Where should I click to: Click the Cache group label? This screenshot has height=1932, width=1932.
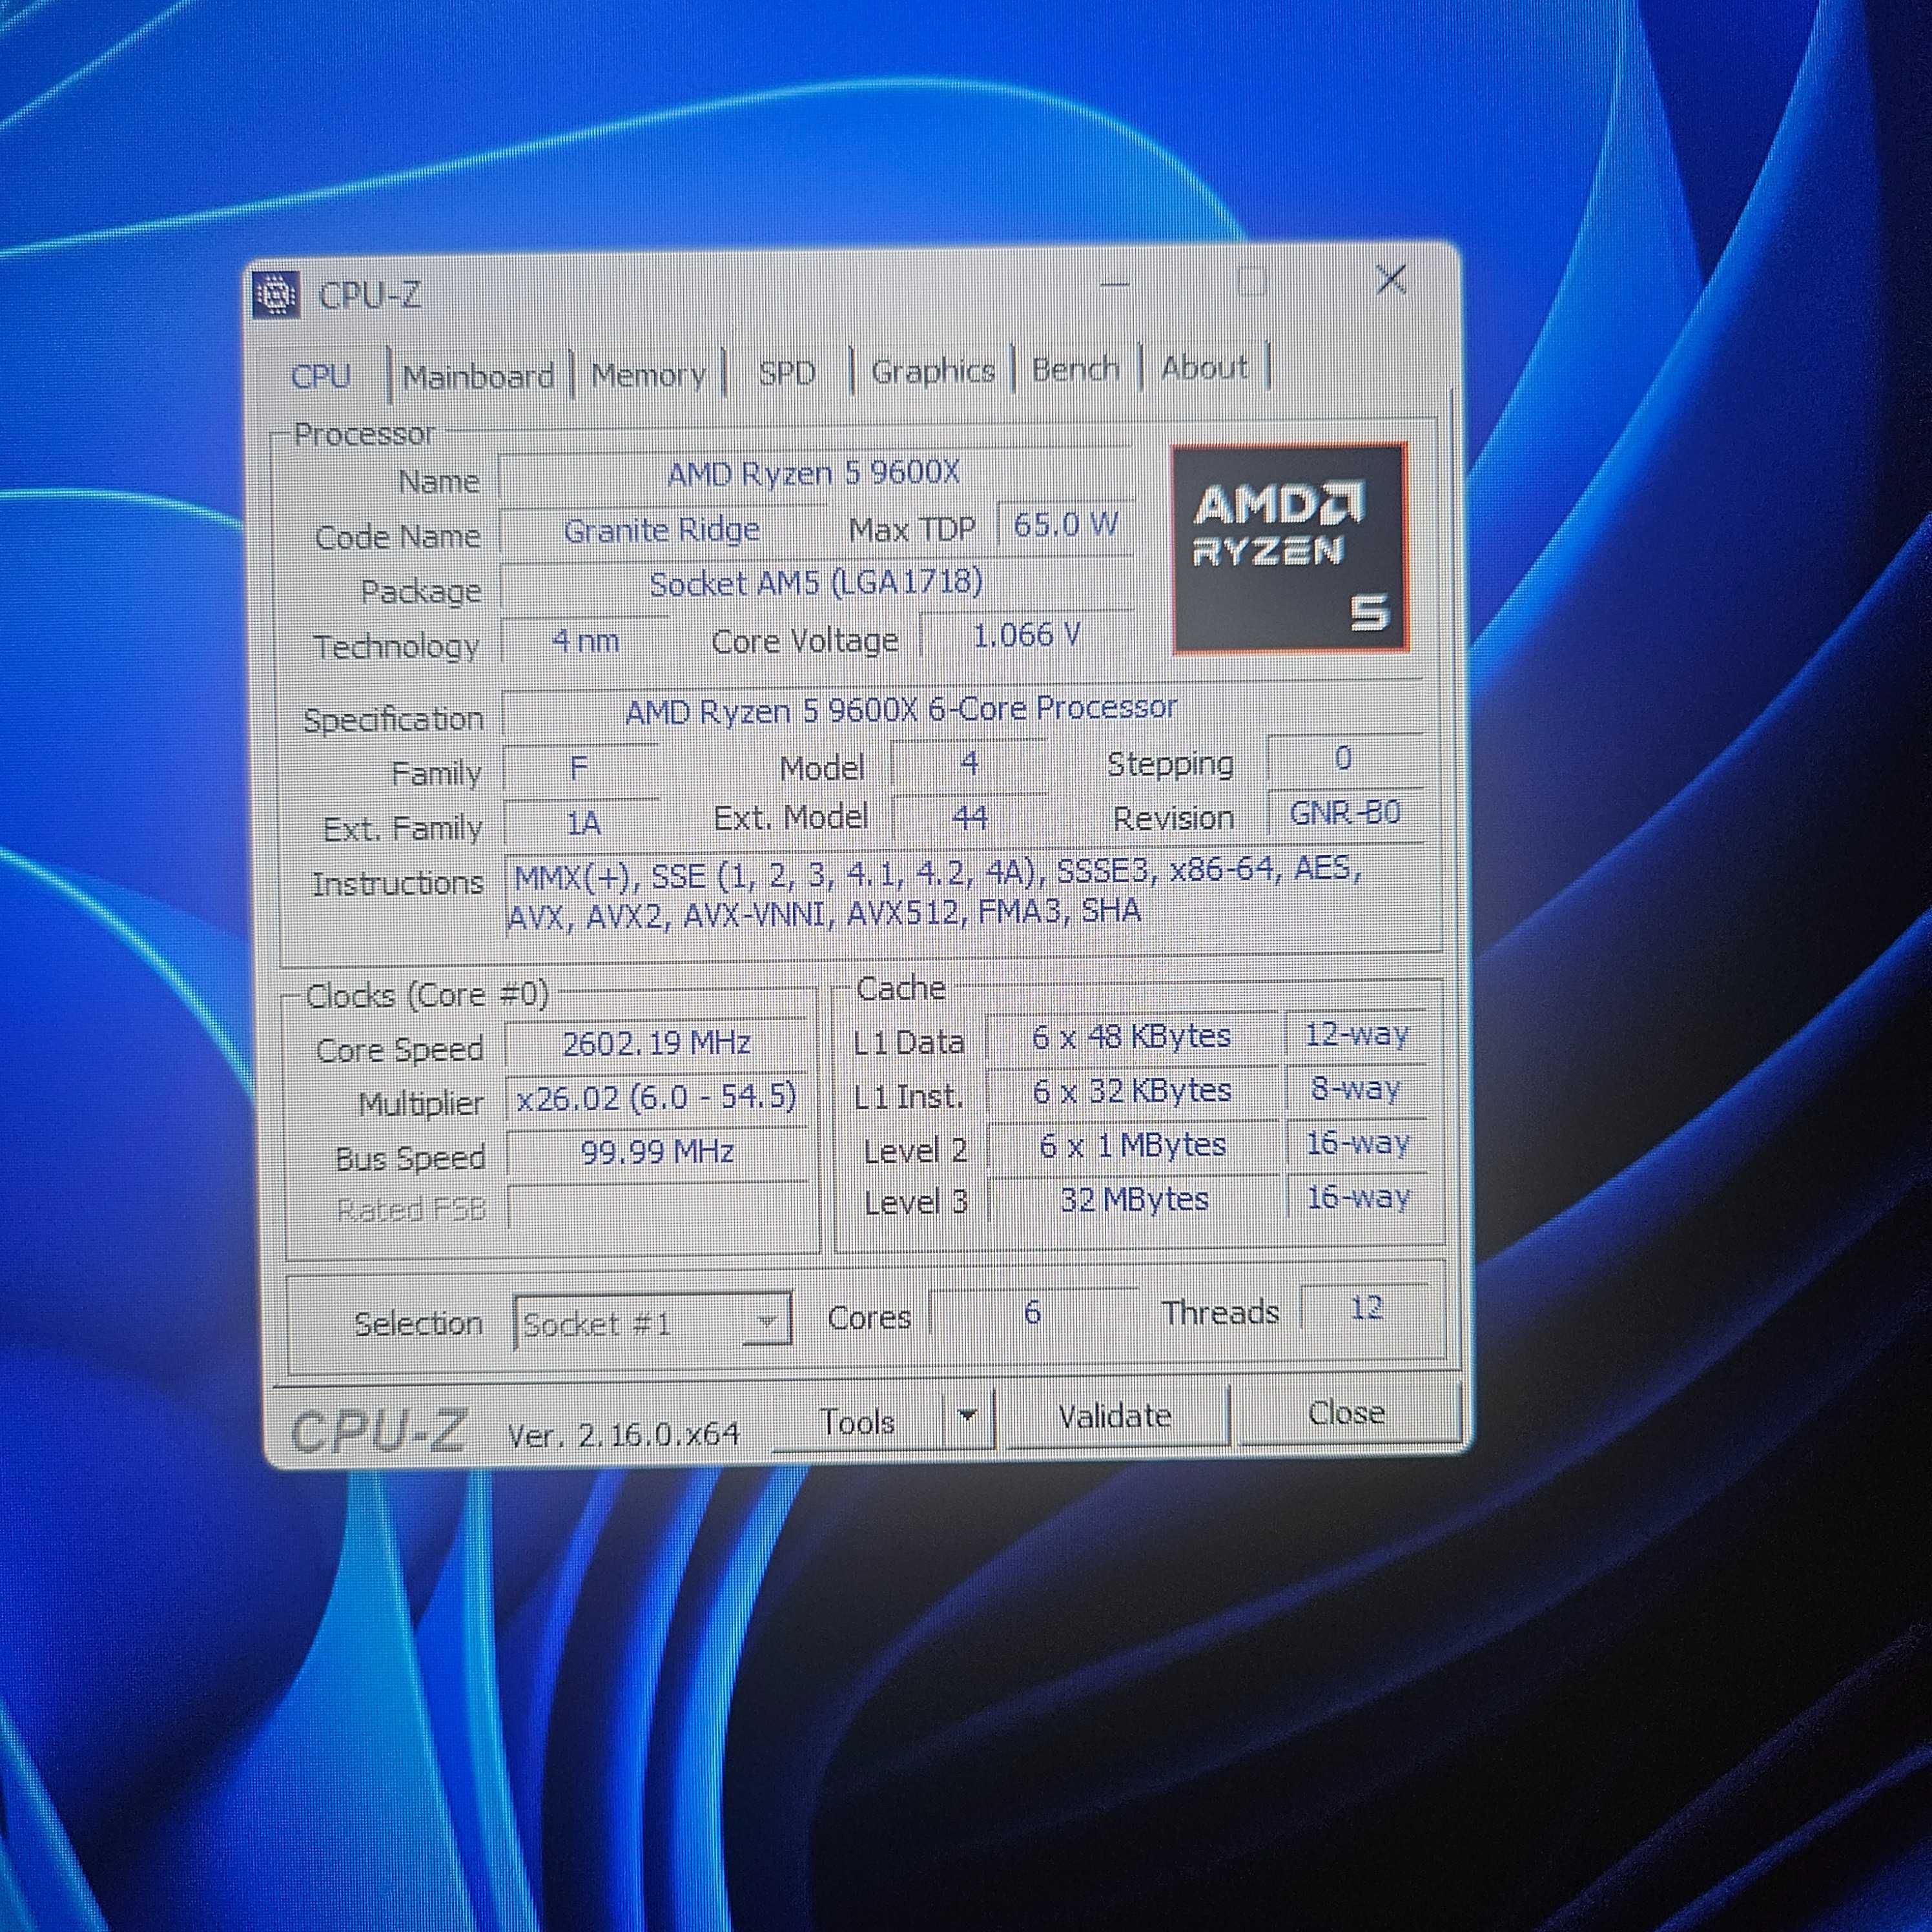(901, 988)
